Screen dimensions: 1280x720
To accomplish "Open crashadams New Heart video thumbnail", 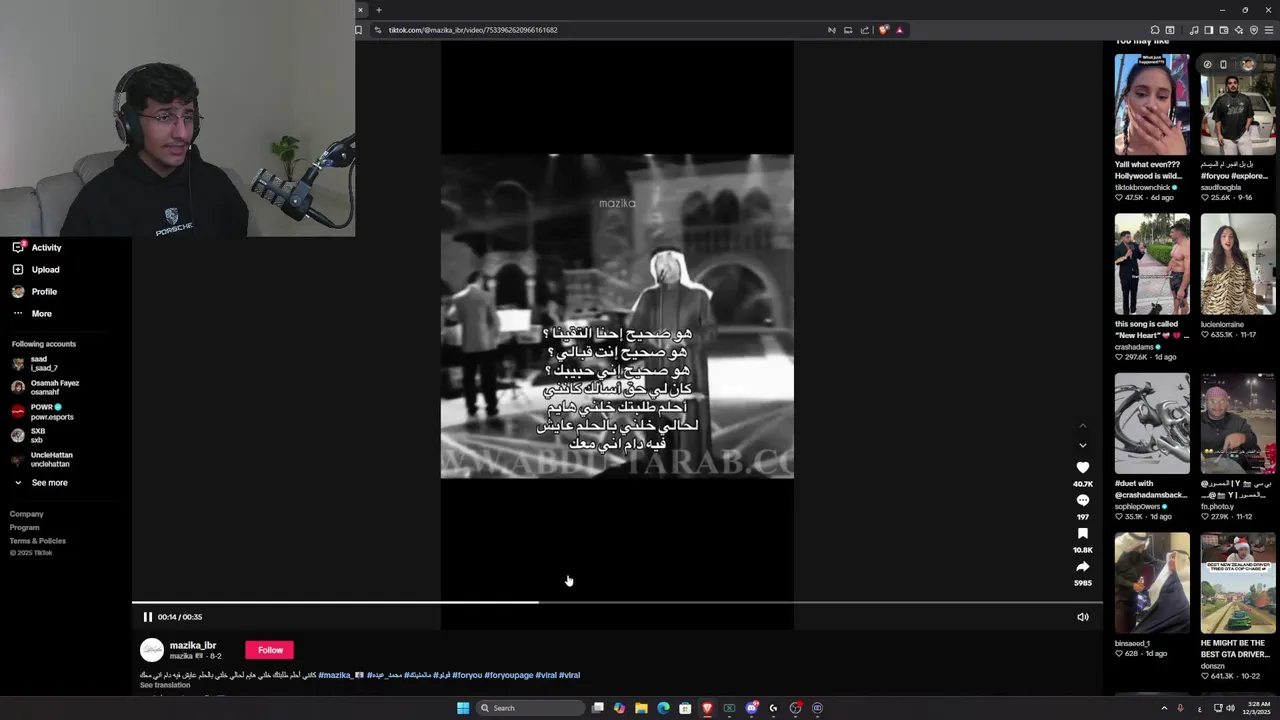I will pyautogui.click(x=1152, y=264).
